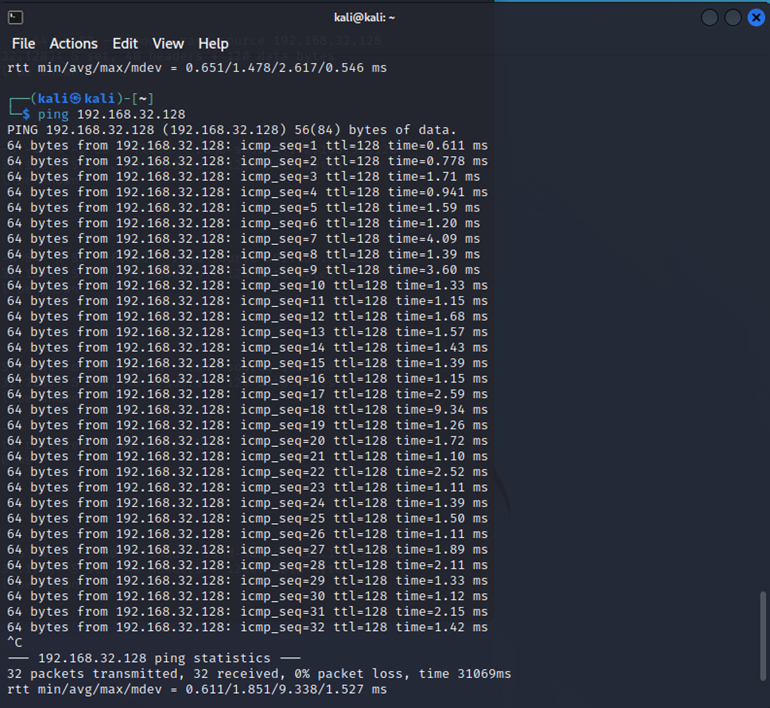
Task: Close the kali terminal window
Action: [x=756, y=17]
